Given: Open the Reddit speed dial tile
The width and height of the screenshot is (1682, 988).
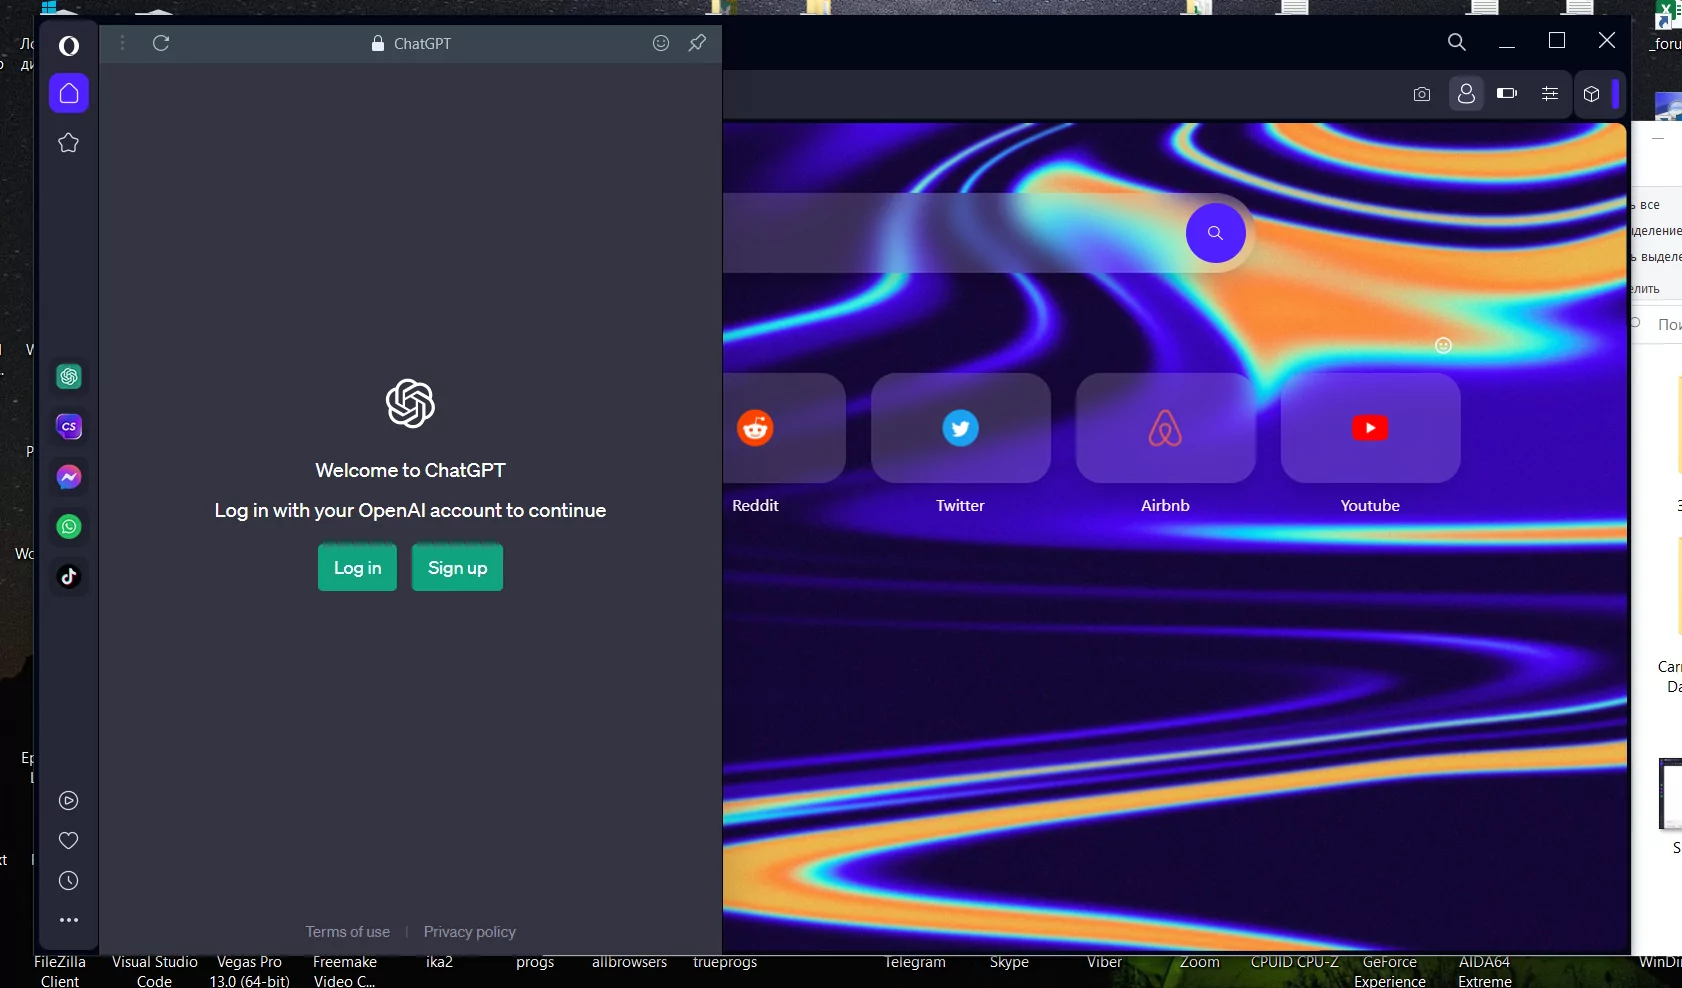Looking at the screenshot, I should click(784, 428).
